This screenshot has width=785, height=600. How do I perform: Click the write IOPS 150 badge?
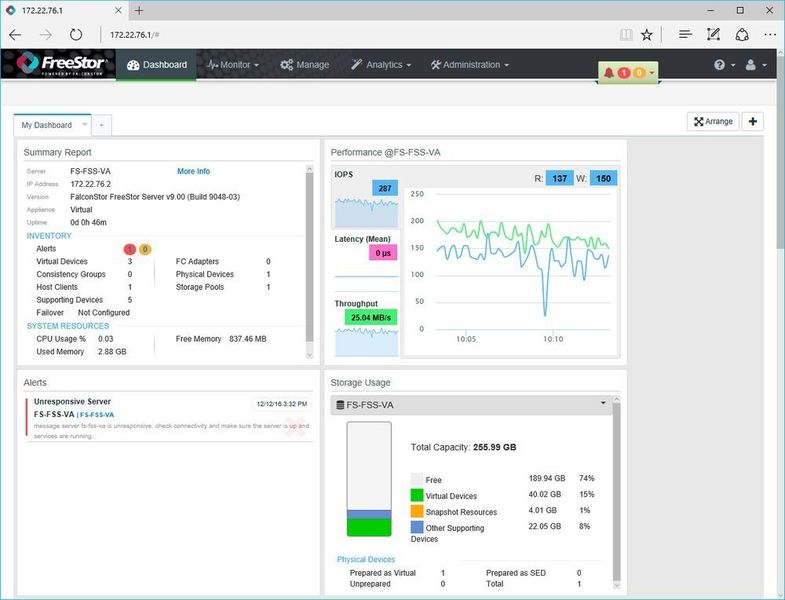(603, 178)
